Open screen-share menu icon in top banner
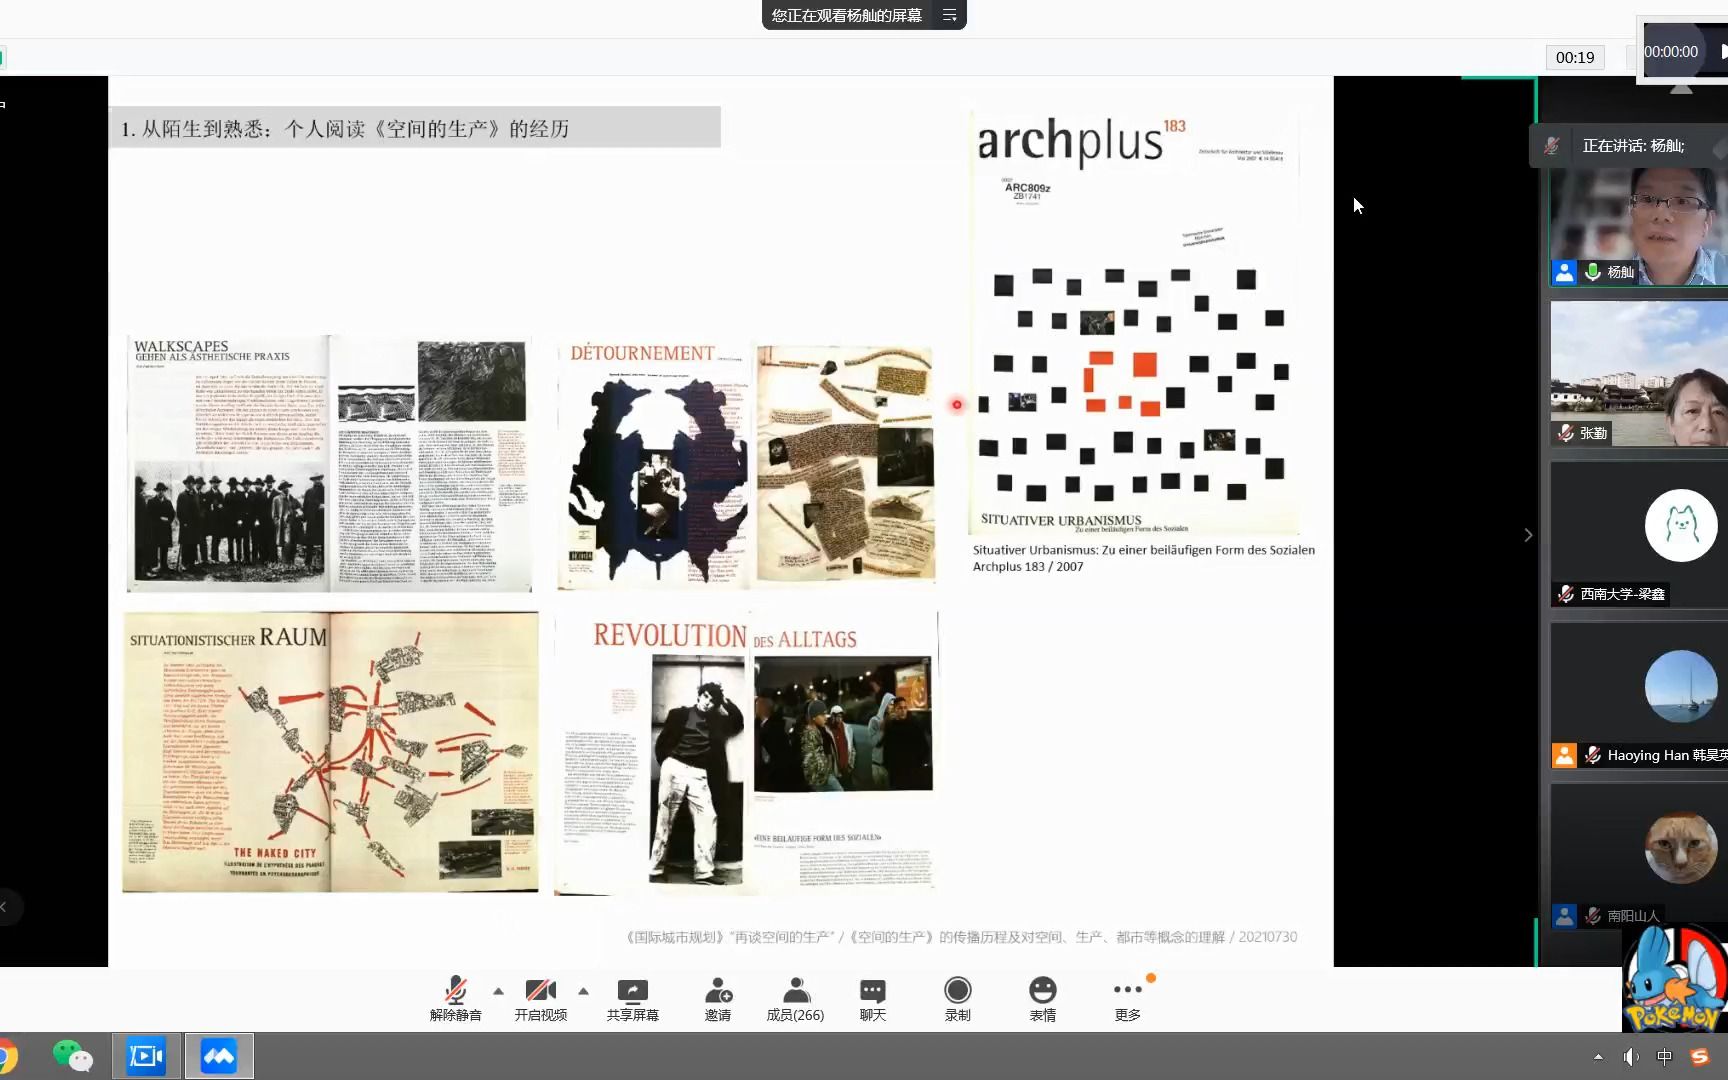Screen dimensions: 1728x1080 950,15
